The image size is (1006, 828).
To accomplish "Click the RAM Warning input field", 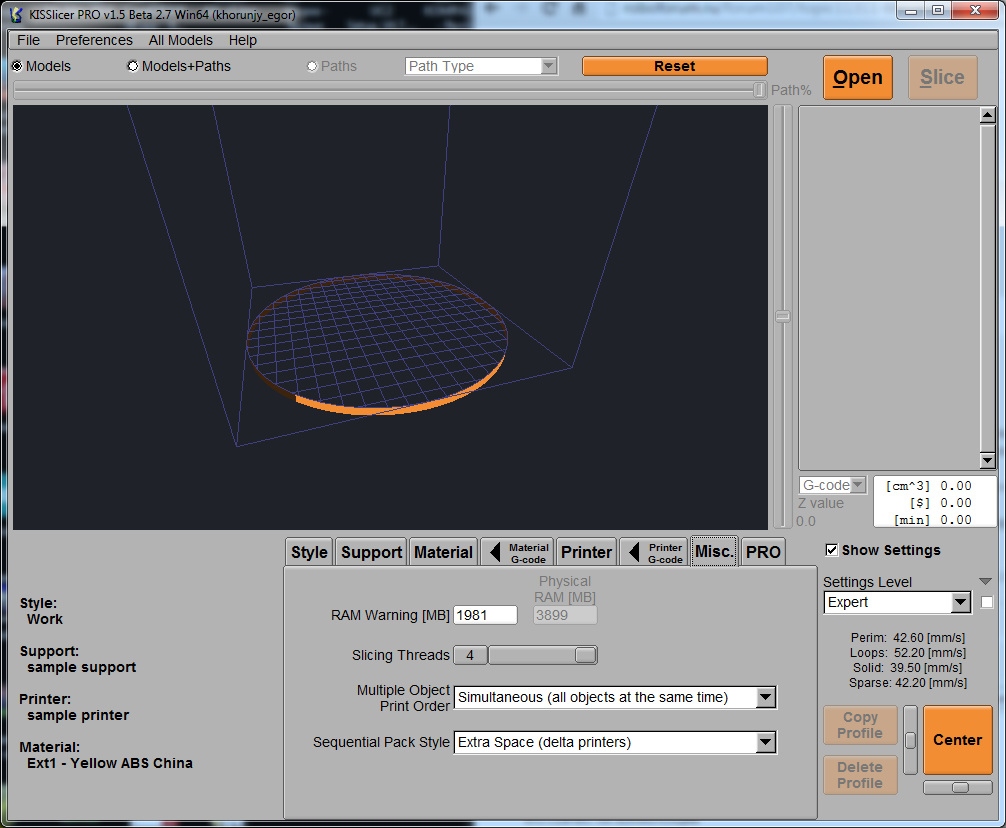I will point(485,615).
